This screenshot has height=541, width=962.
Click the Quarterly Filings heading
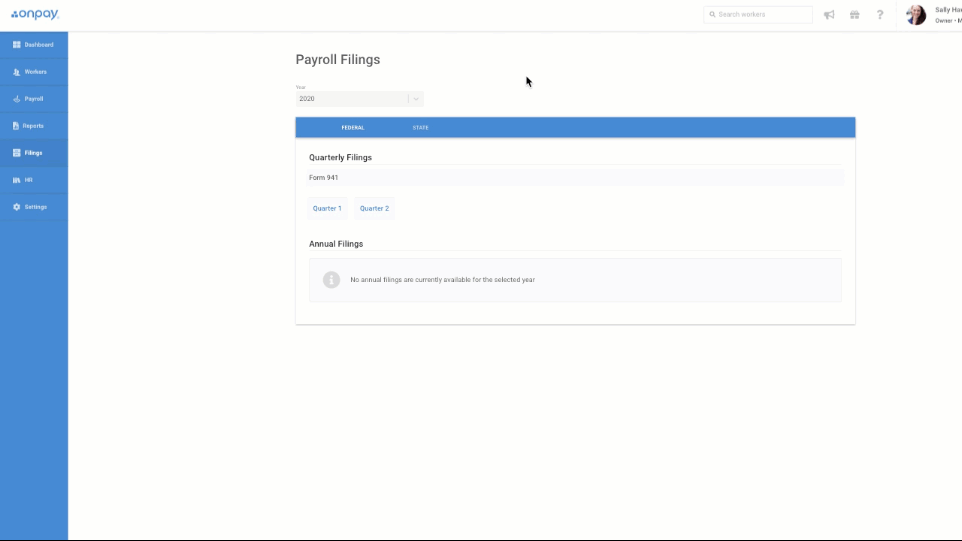coord(341,158)
